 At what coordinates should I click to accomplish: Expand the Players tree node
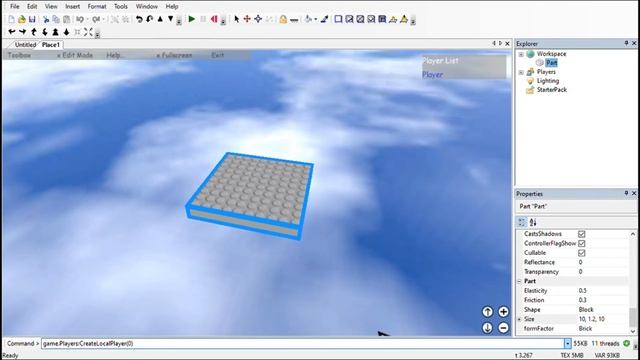(521, 72)
